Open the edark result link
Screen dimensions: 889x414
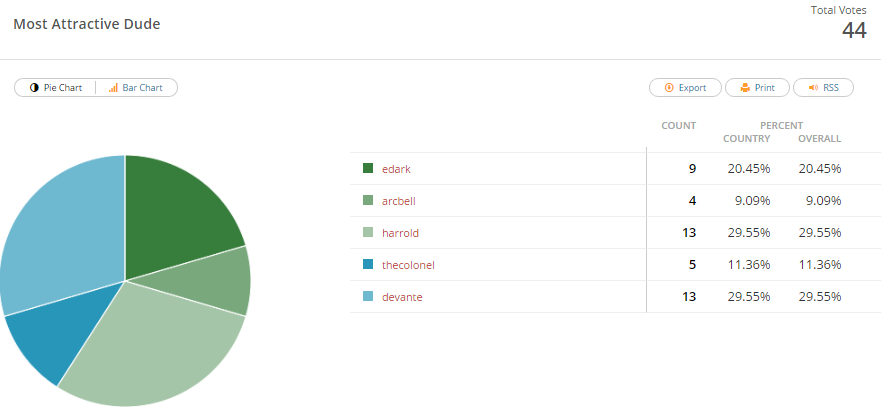396,169
